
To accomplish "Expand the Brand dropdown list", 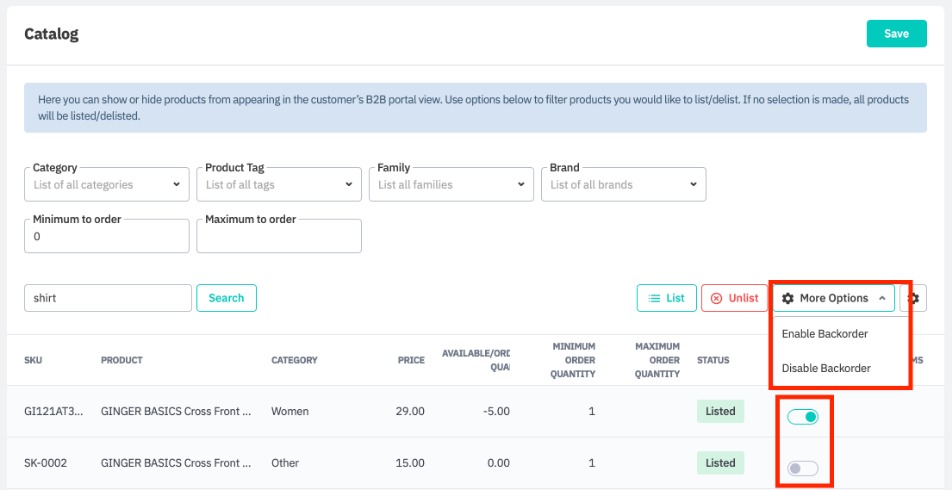I will (x=622, y=185).
